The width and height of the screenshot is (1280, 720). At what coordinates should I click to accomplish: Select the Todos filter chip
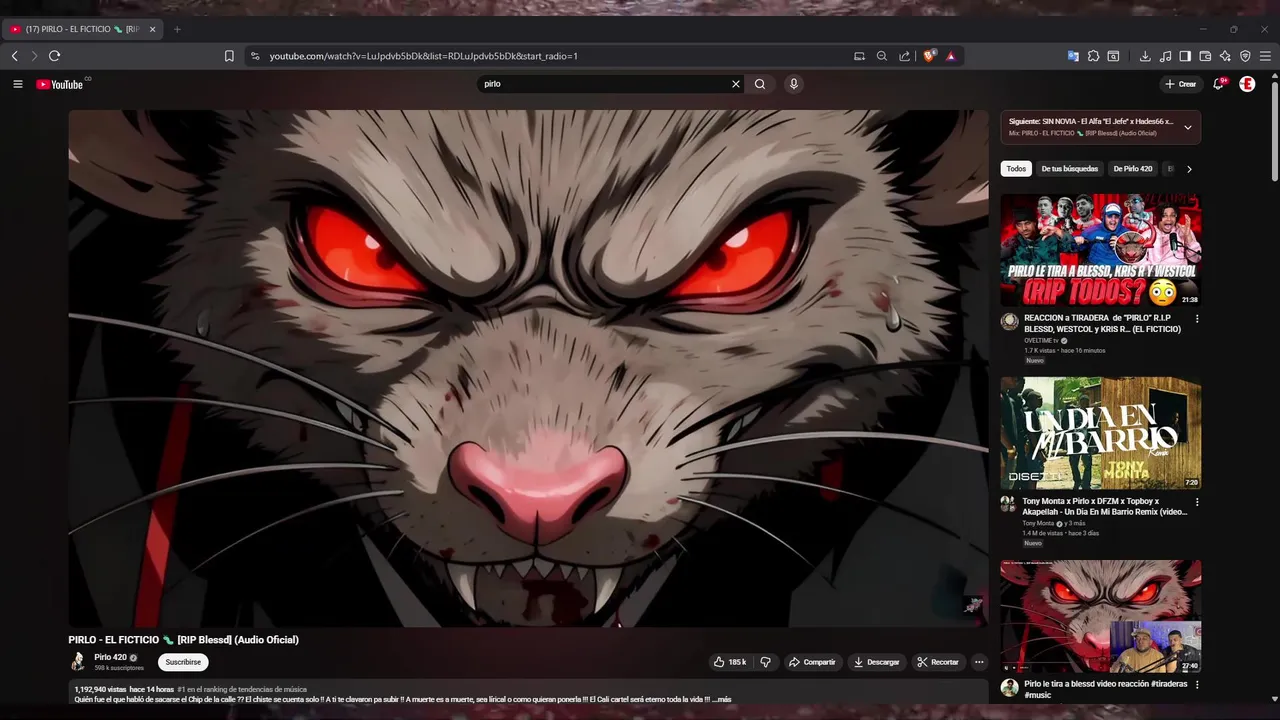(1016, 169)
